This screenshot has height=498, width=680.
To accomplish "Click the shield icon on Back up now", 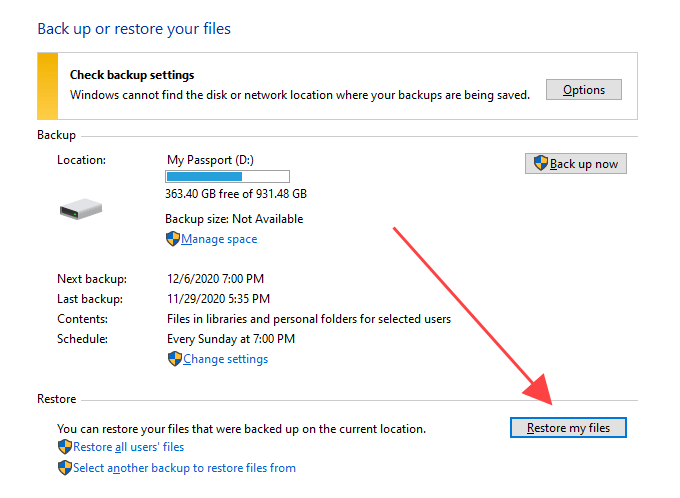I will tap(541, 163).
